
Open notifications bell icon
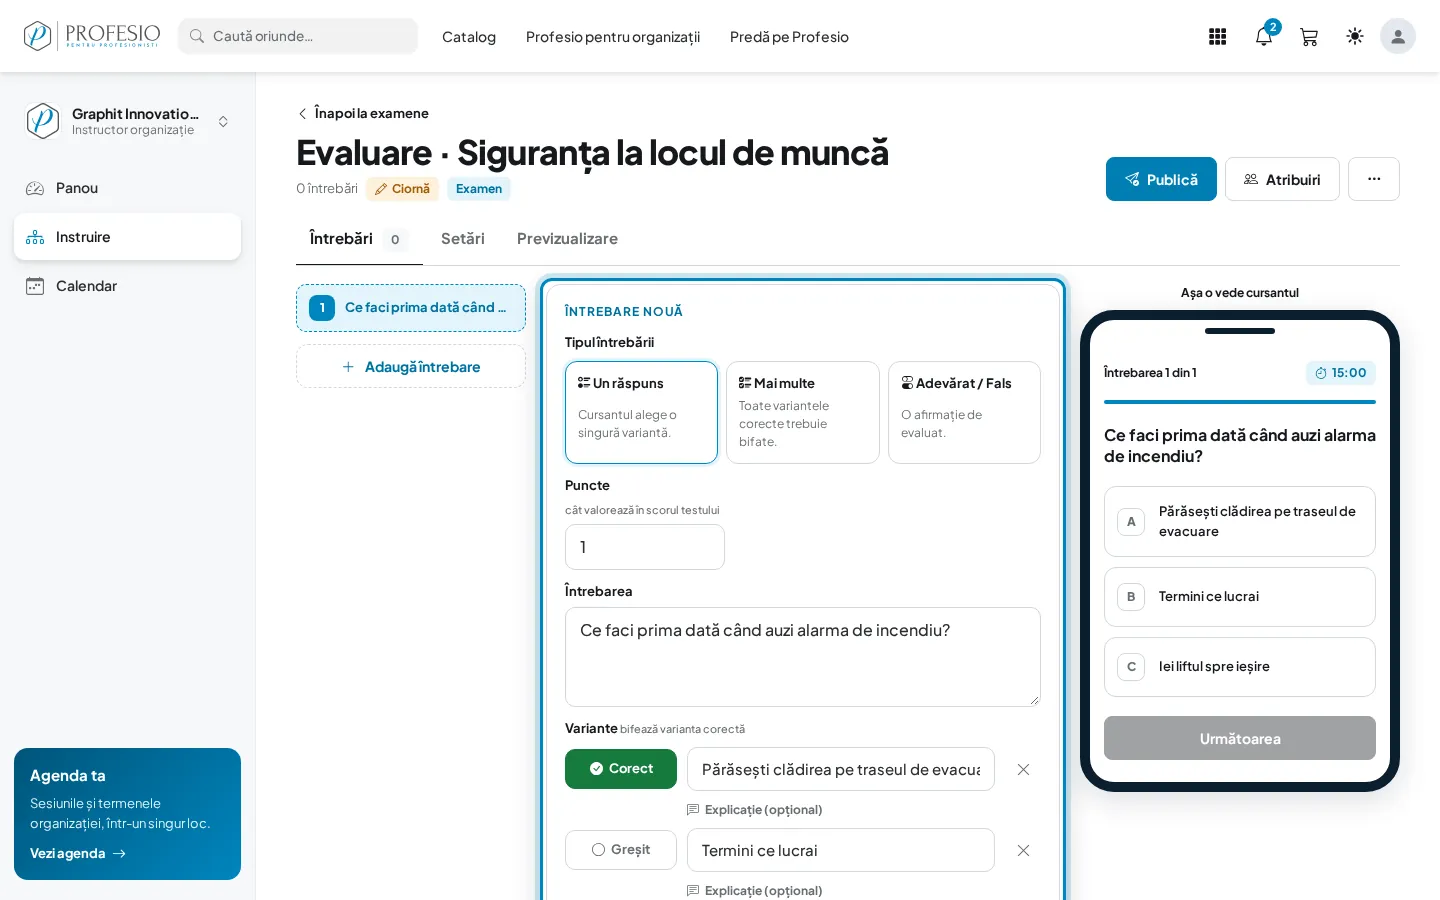pos(1264,37)
